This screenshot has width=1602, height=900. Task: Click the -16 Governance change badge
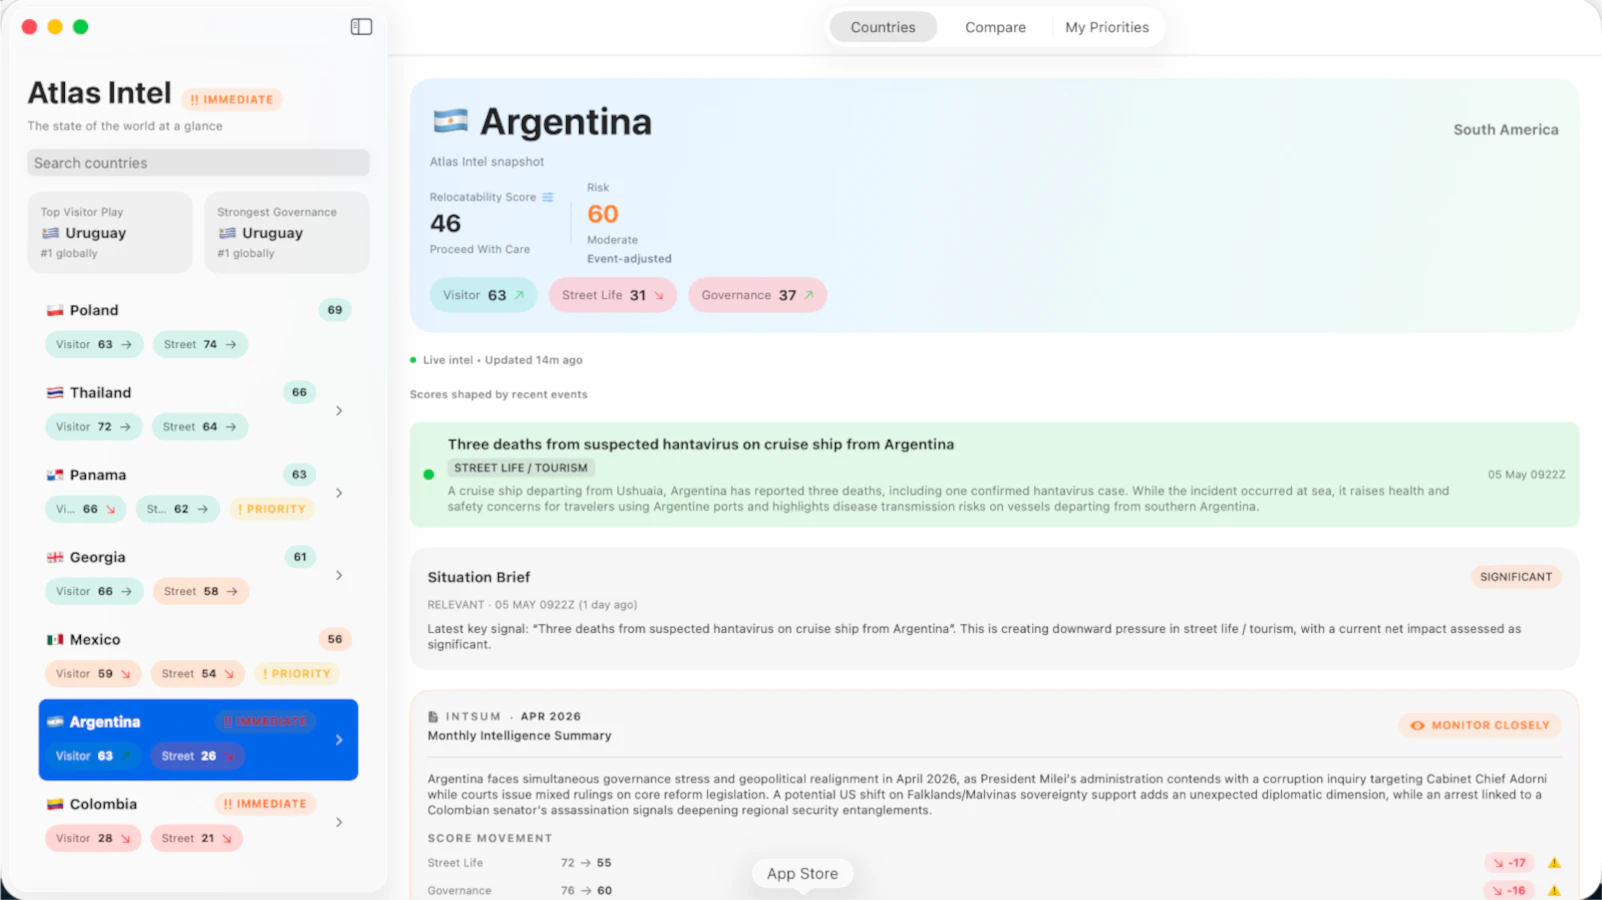click(1510, 890)
